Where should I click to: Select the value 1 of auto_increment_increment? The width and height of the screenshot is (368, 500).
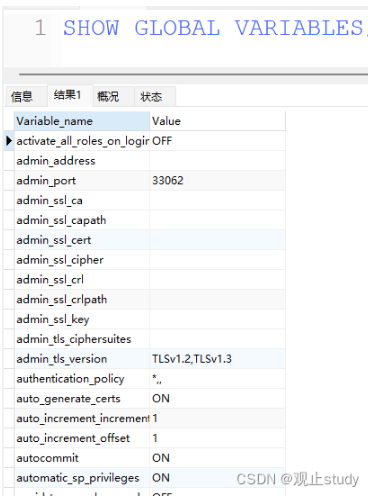point(218,418)
